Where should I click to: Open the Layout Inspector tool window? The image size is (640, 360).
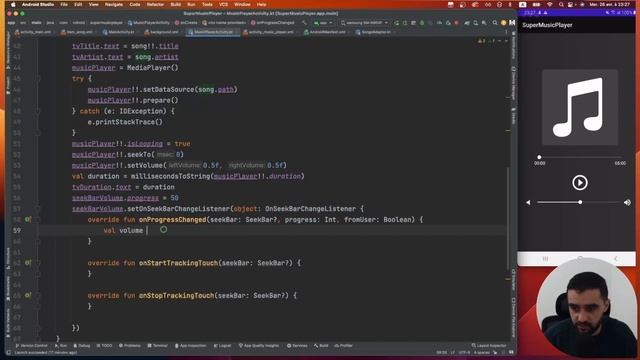click(x=489, y=346)
